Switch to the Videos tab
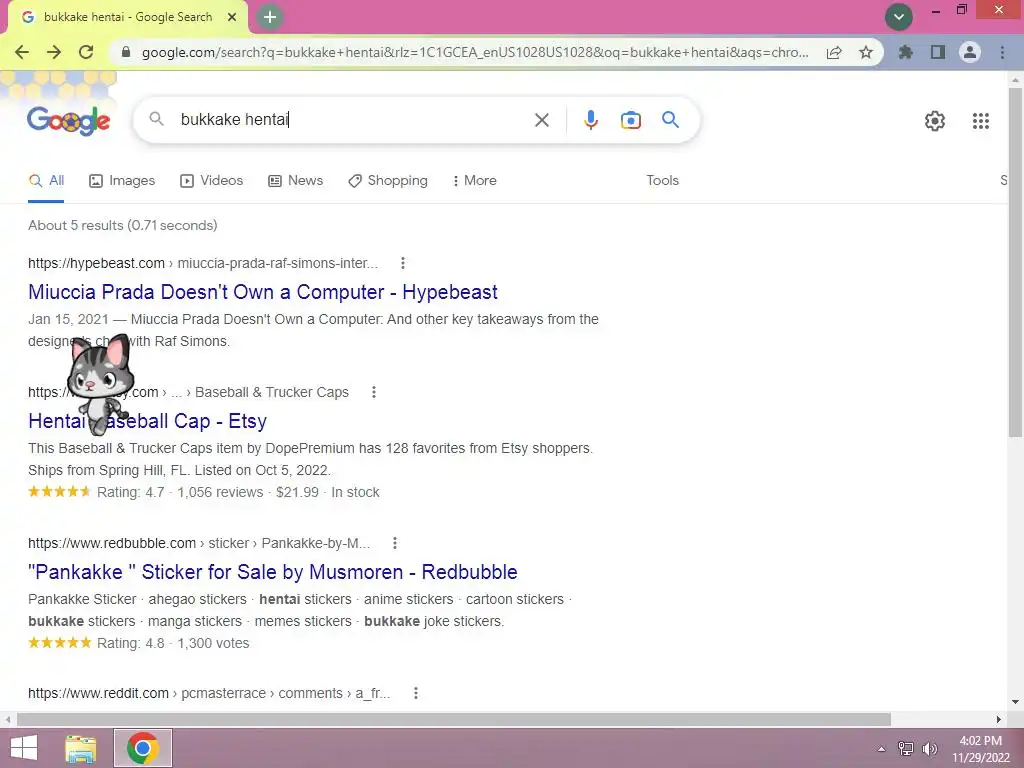The width and height of the screenshot is (1024, 768). pos(212,181)
